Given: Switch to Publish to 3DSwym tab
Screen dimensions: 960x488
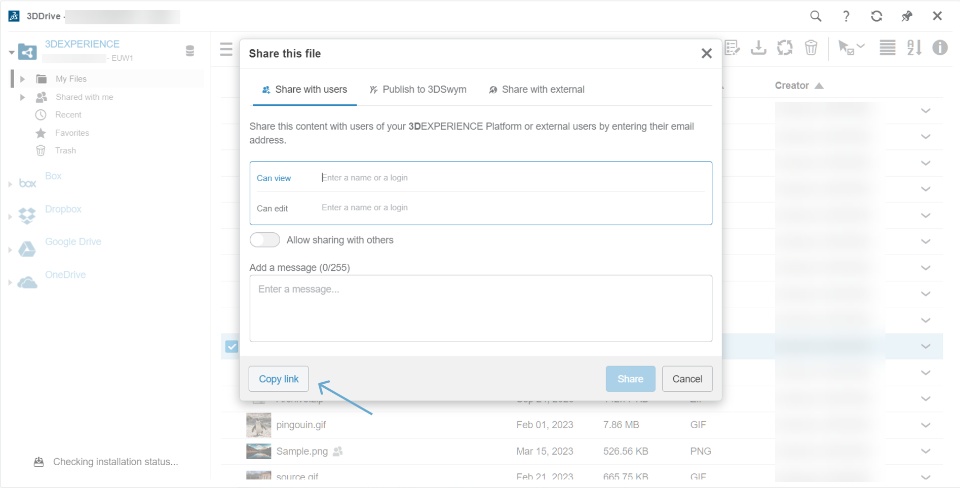Looking at the screenshot, I should [410, 90].
